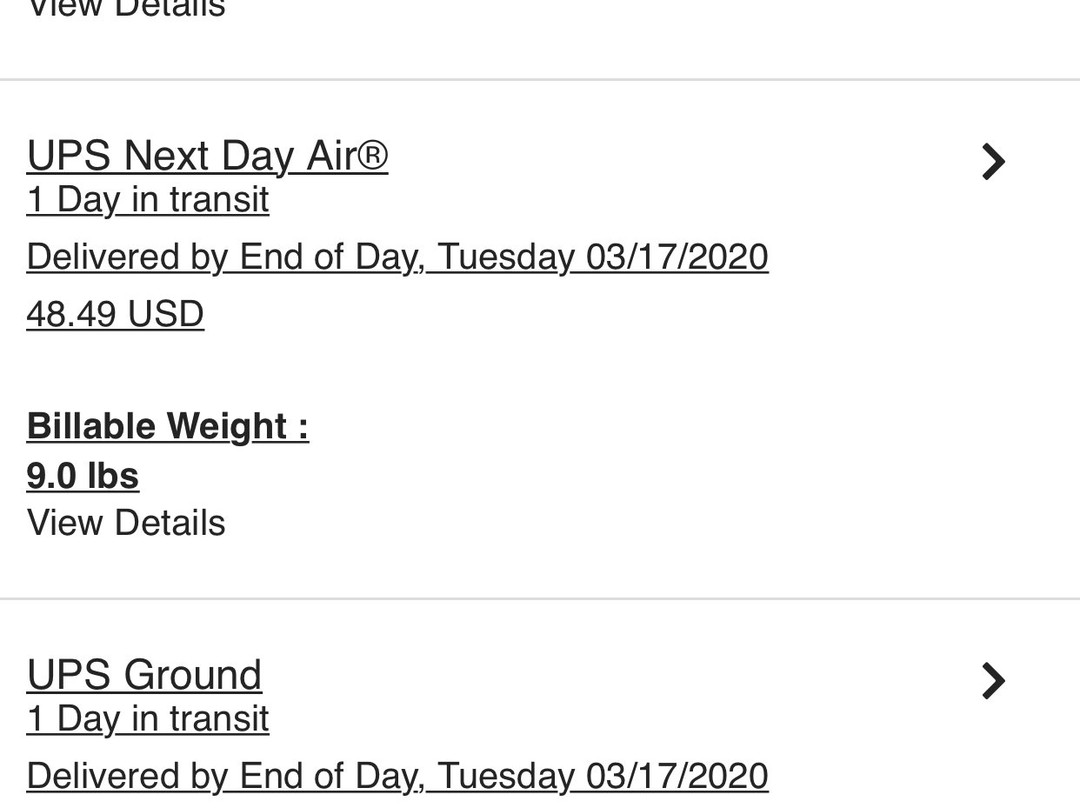Viewport: 1080px width, 808px height.
Task: Tap the cut-off View Details at top
Action: pyautogui.click(x=126, y=10)
